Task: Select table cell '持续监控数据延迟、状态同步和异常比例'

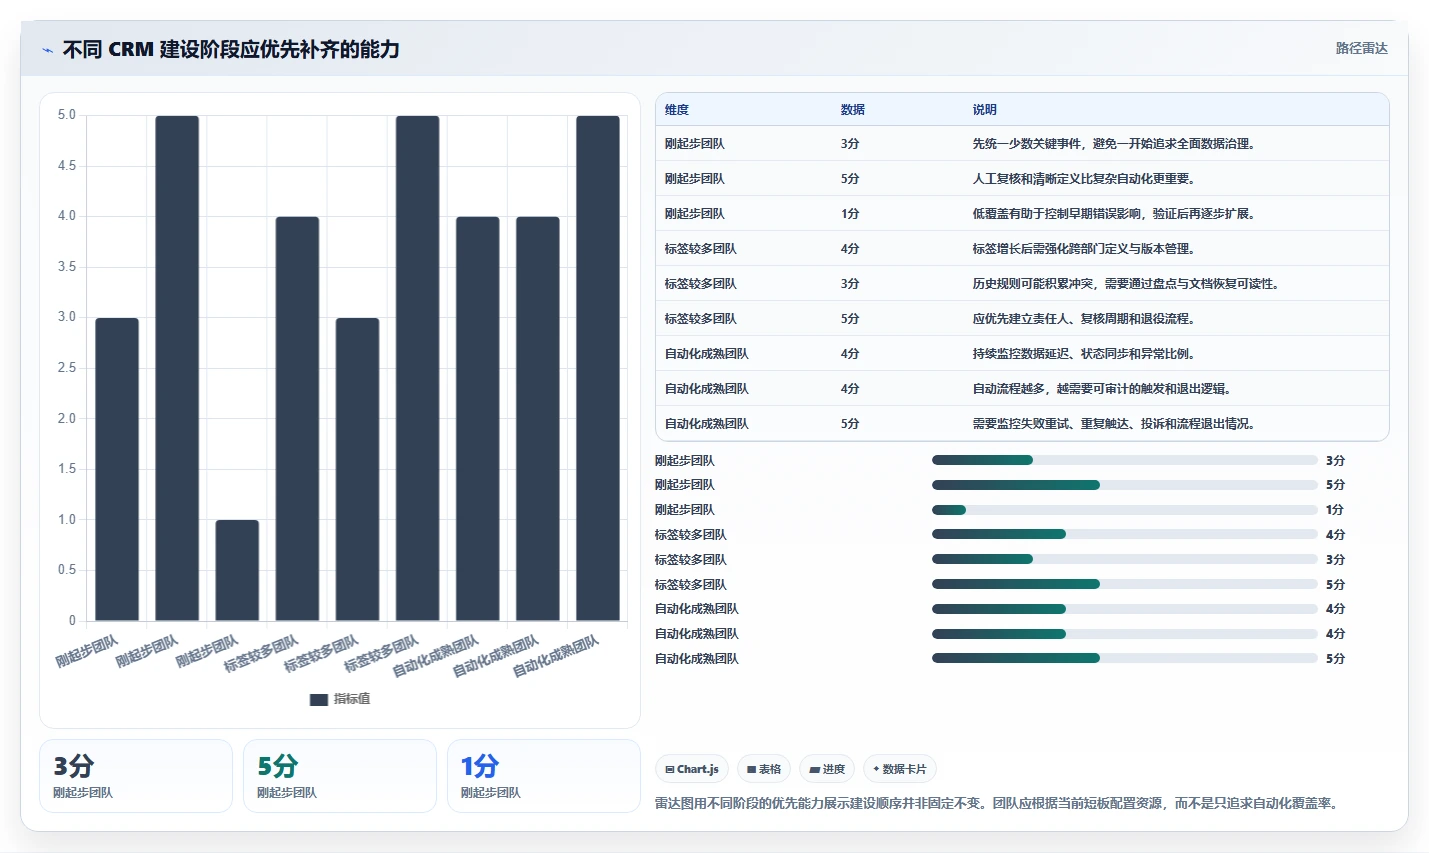Action: [1083, 354]
